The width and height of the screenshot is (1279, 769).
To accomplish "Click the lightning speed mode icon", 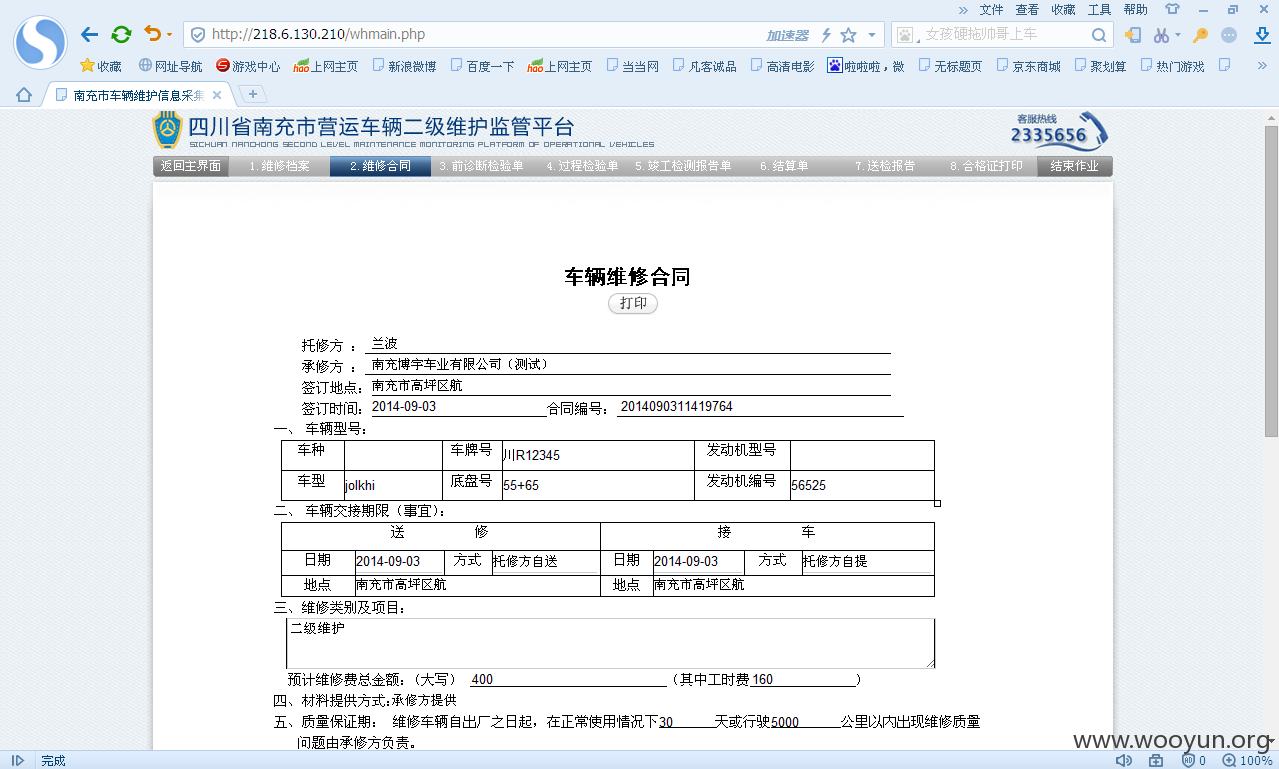I will [x=826, y=35].
